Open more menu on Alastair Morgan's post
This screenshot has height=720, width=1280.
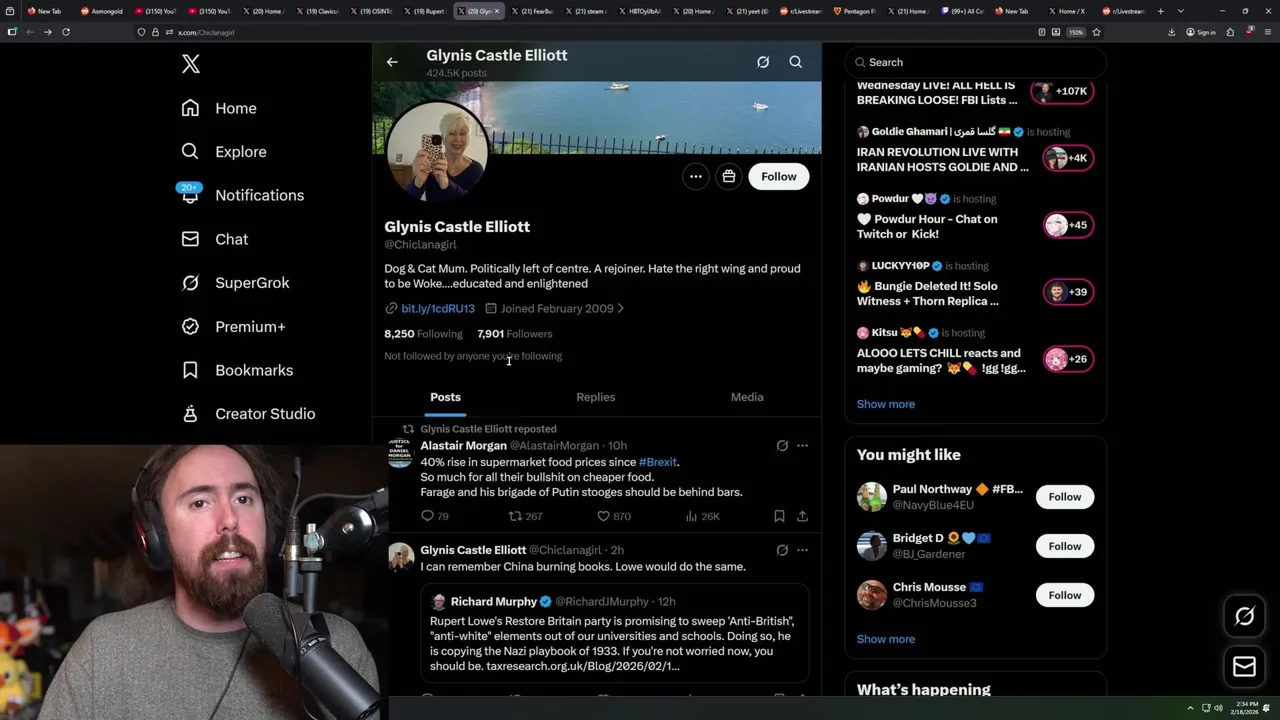(802, 446)
